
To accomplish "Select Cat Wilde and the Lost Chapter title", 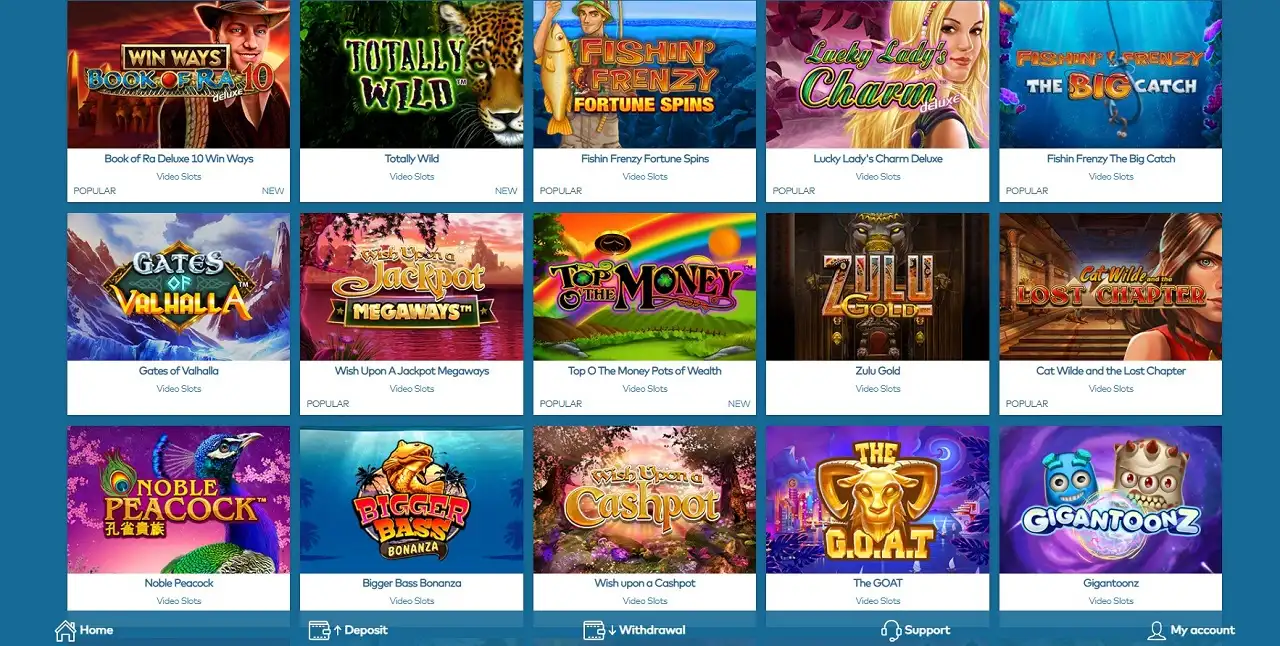I will click(1111, 371).
